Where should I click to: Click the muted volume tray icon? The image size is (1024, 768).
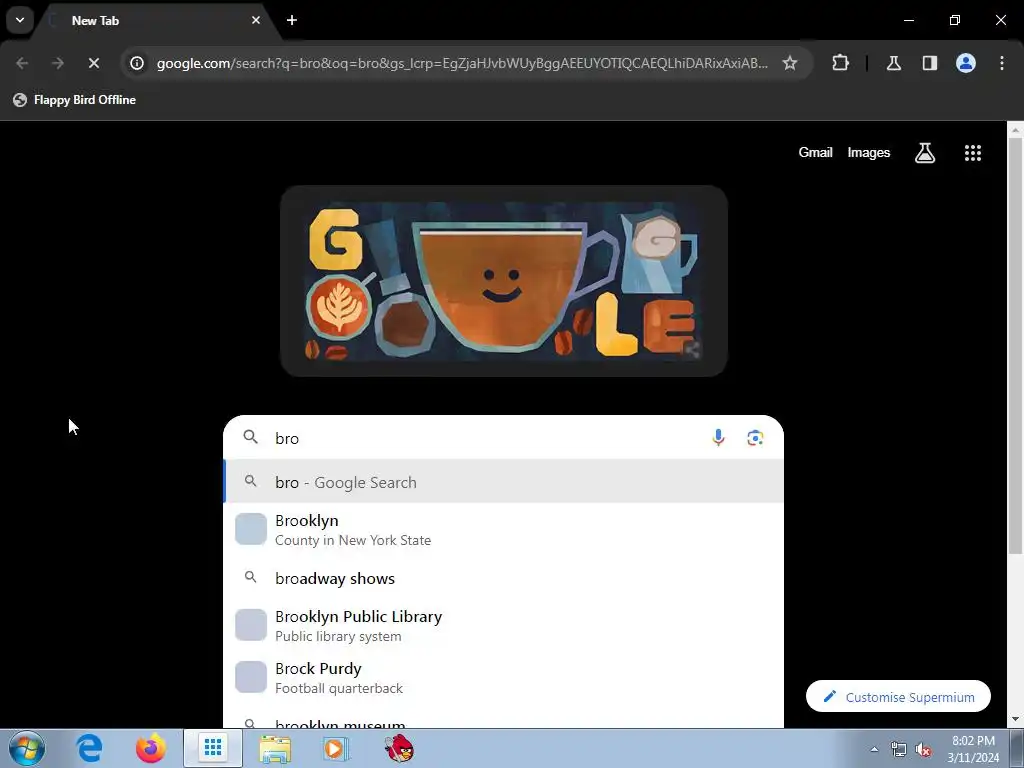point(923,749)
